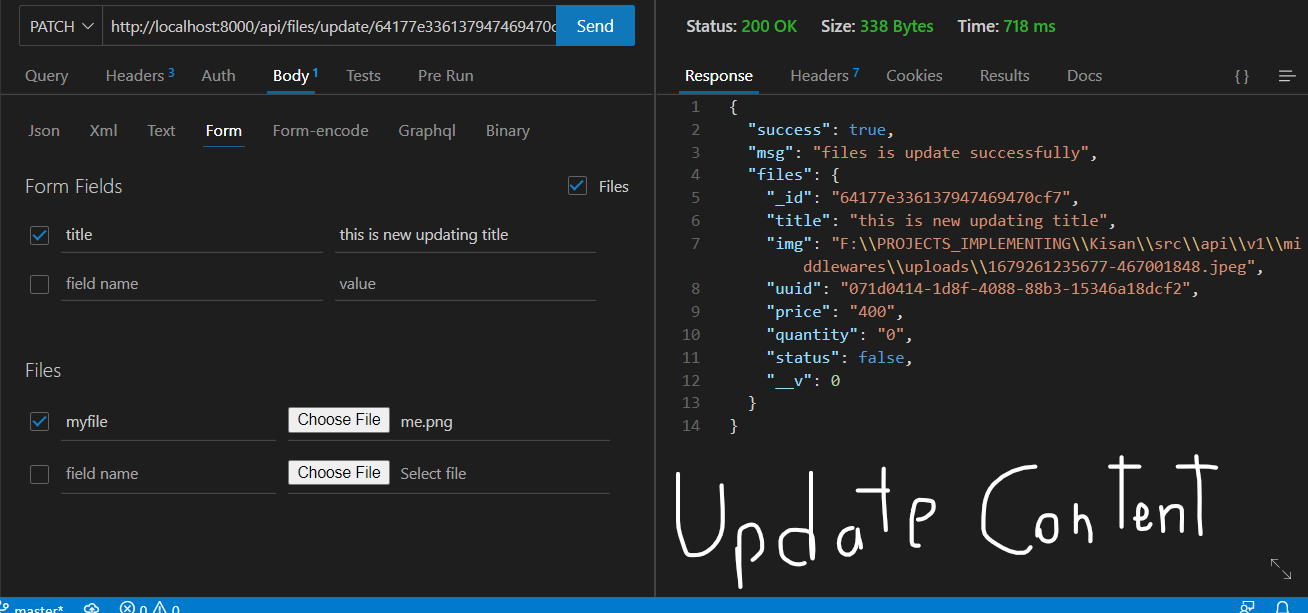Click the "__v": 0 line
1308x613 pixels.
[x=803, y=380]
